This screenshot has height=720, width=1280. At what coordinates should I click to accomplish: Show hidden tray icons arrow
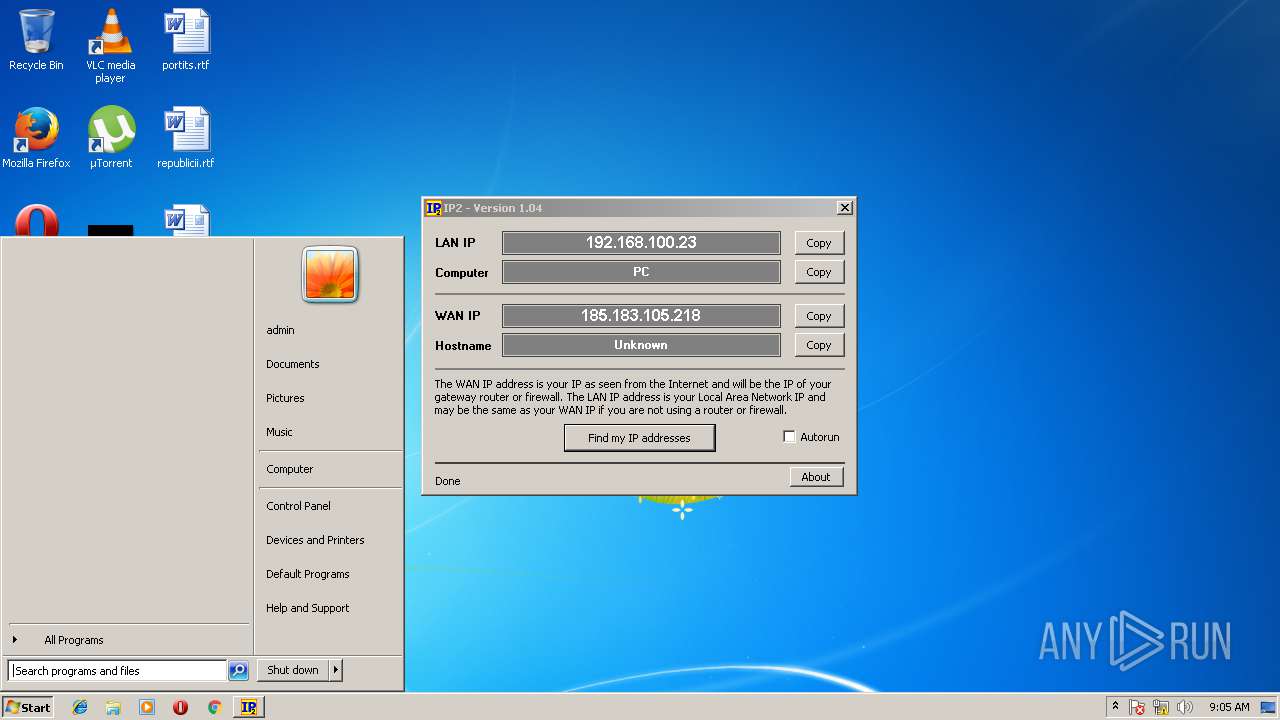point(1115,706)
